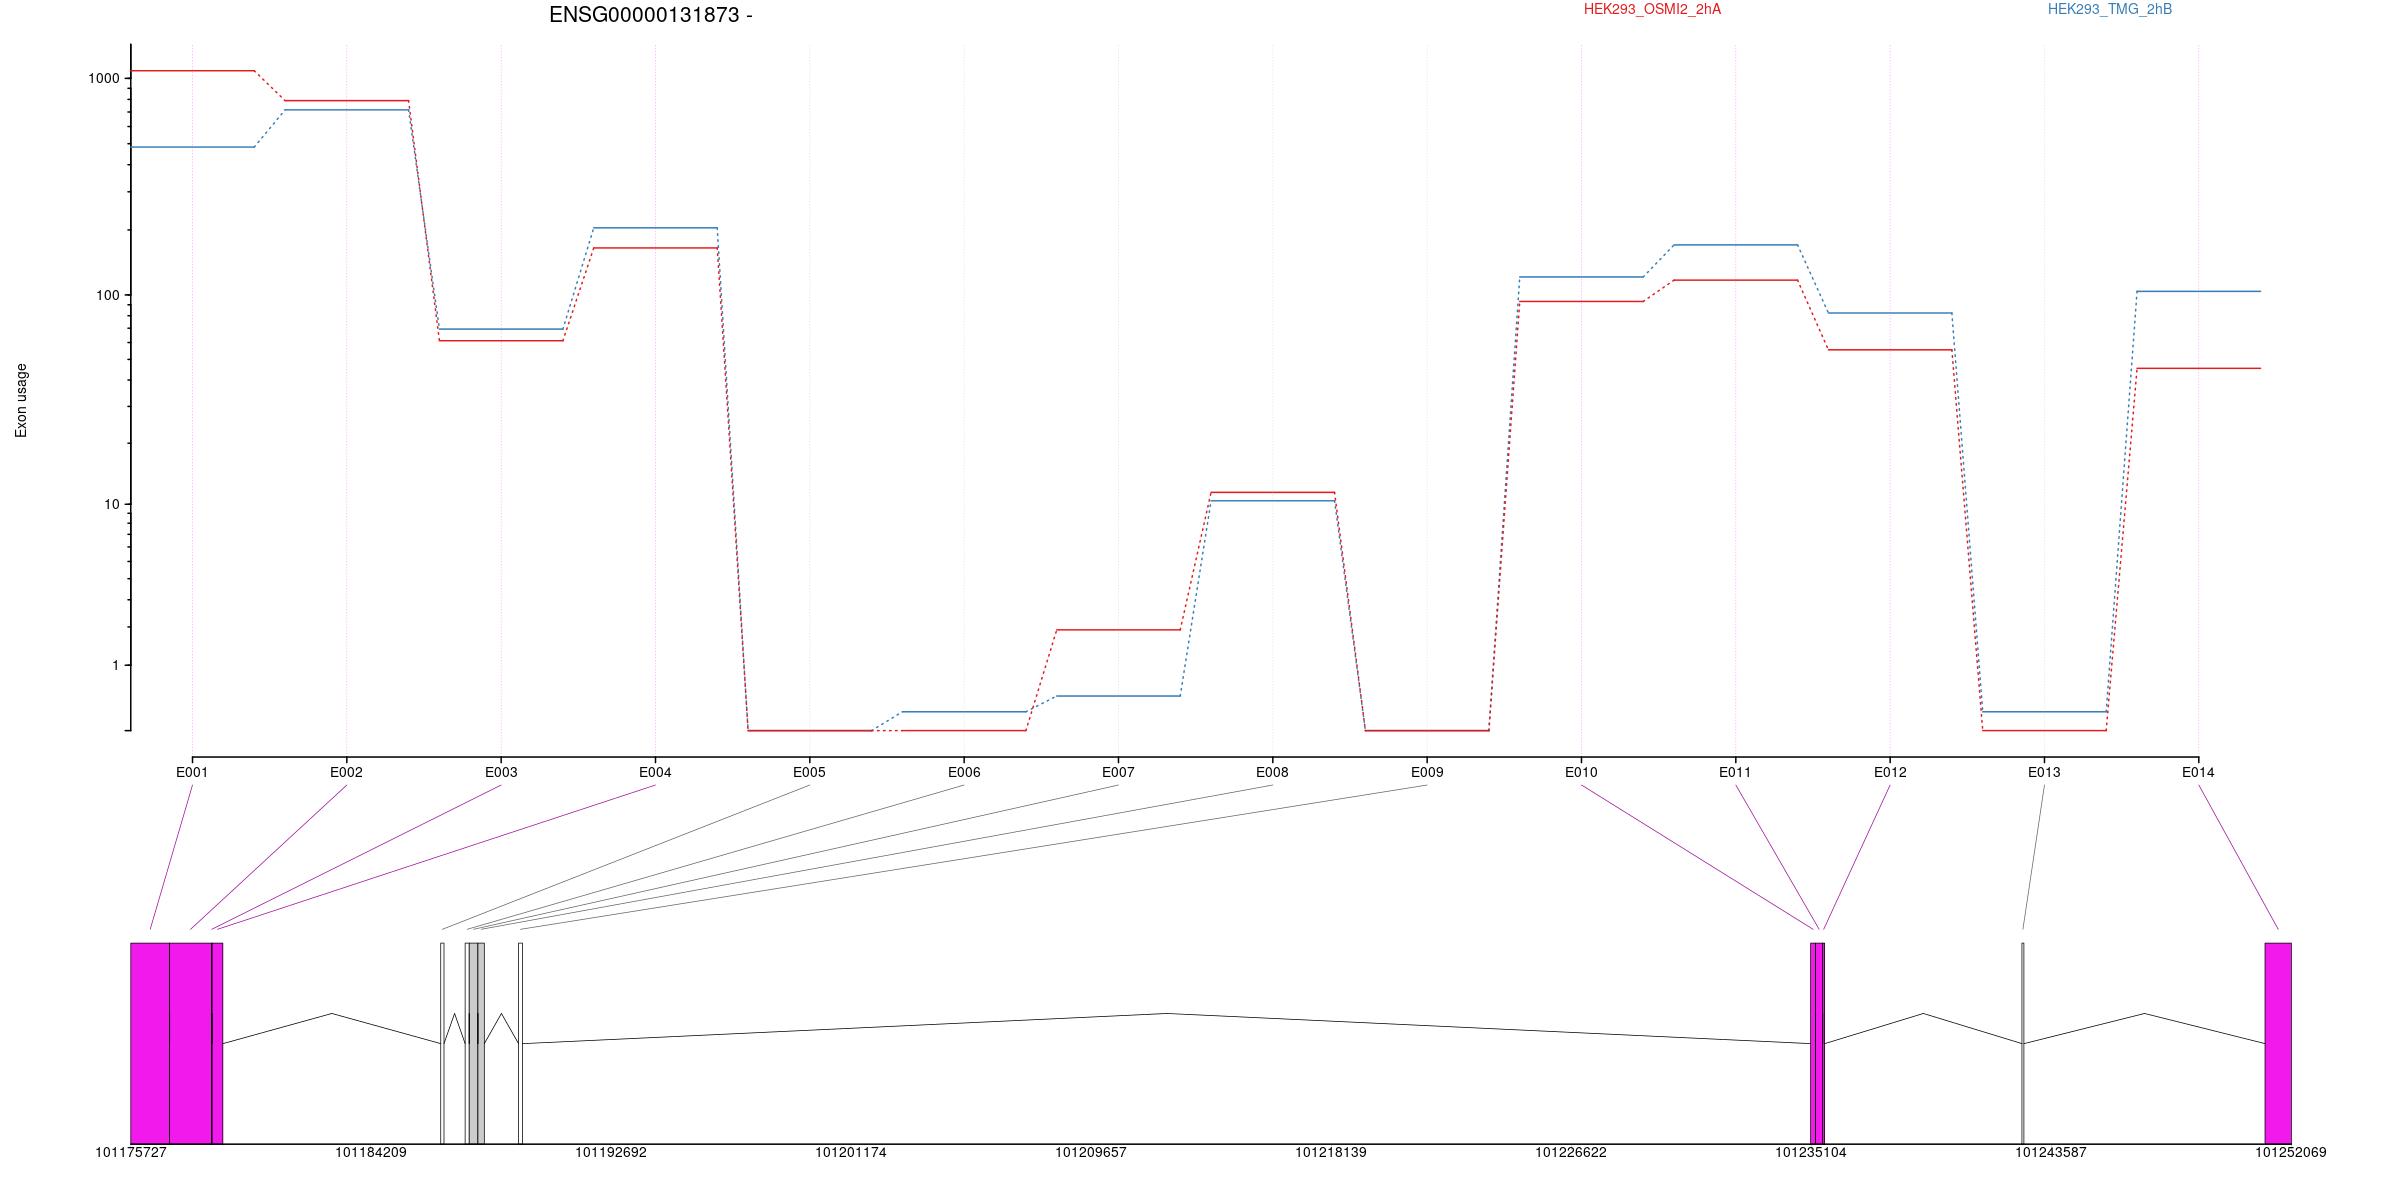
Task: Click genomic coordinate 101218139
Action: [1331, 1152]
